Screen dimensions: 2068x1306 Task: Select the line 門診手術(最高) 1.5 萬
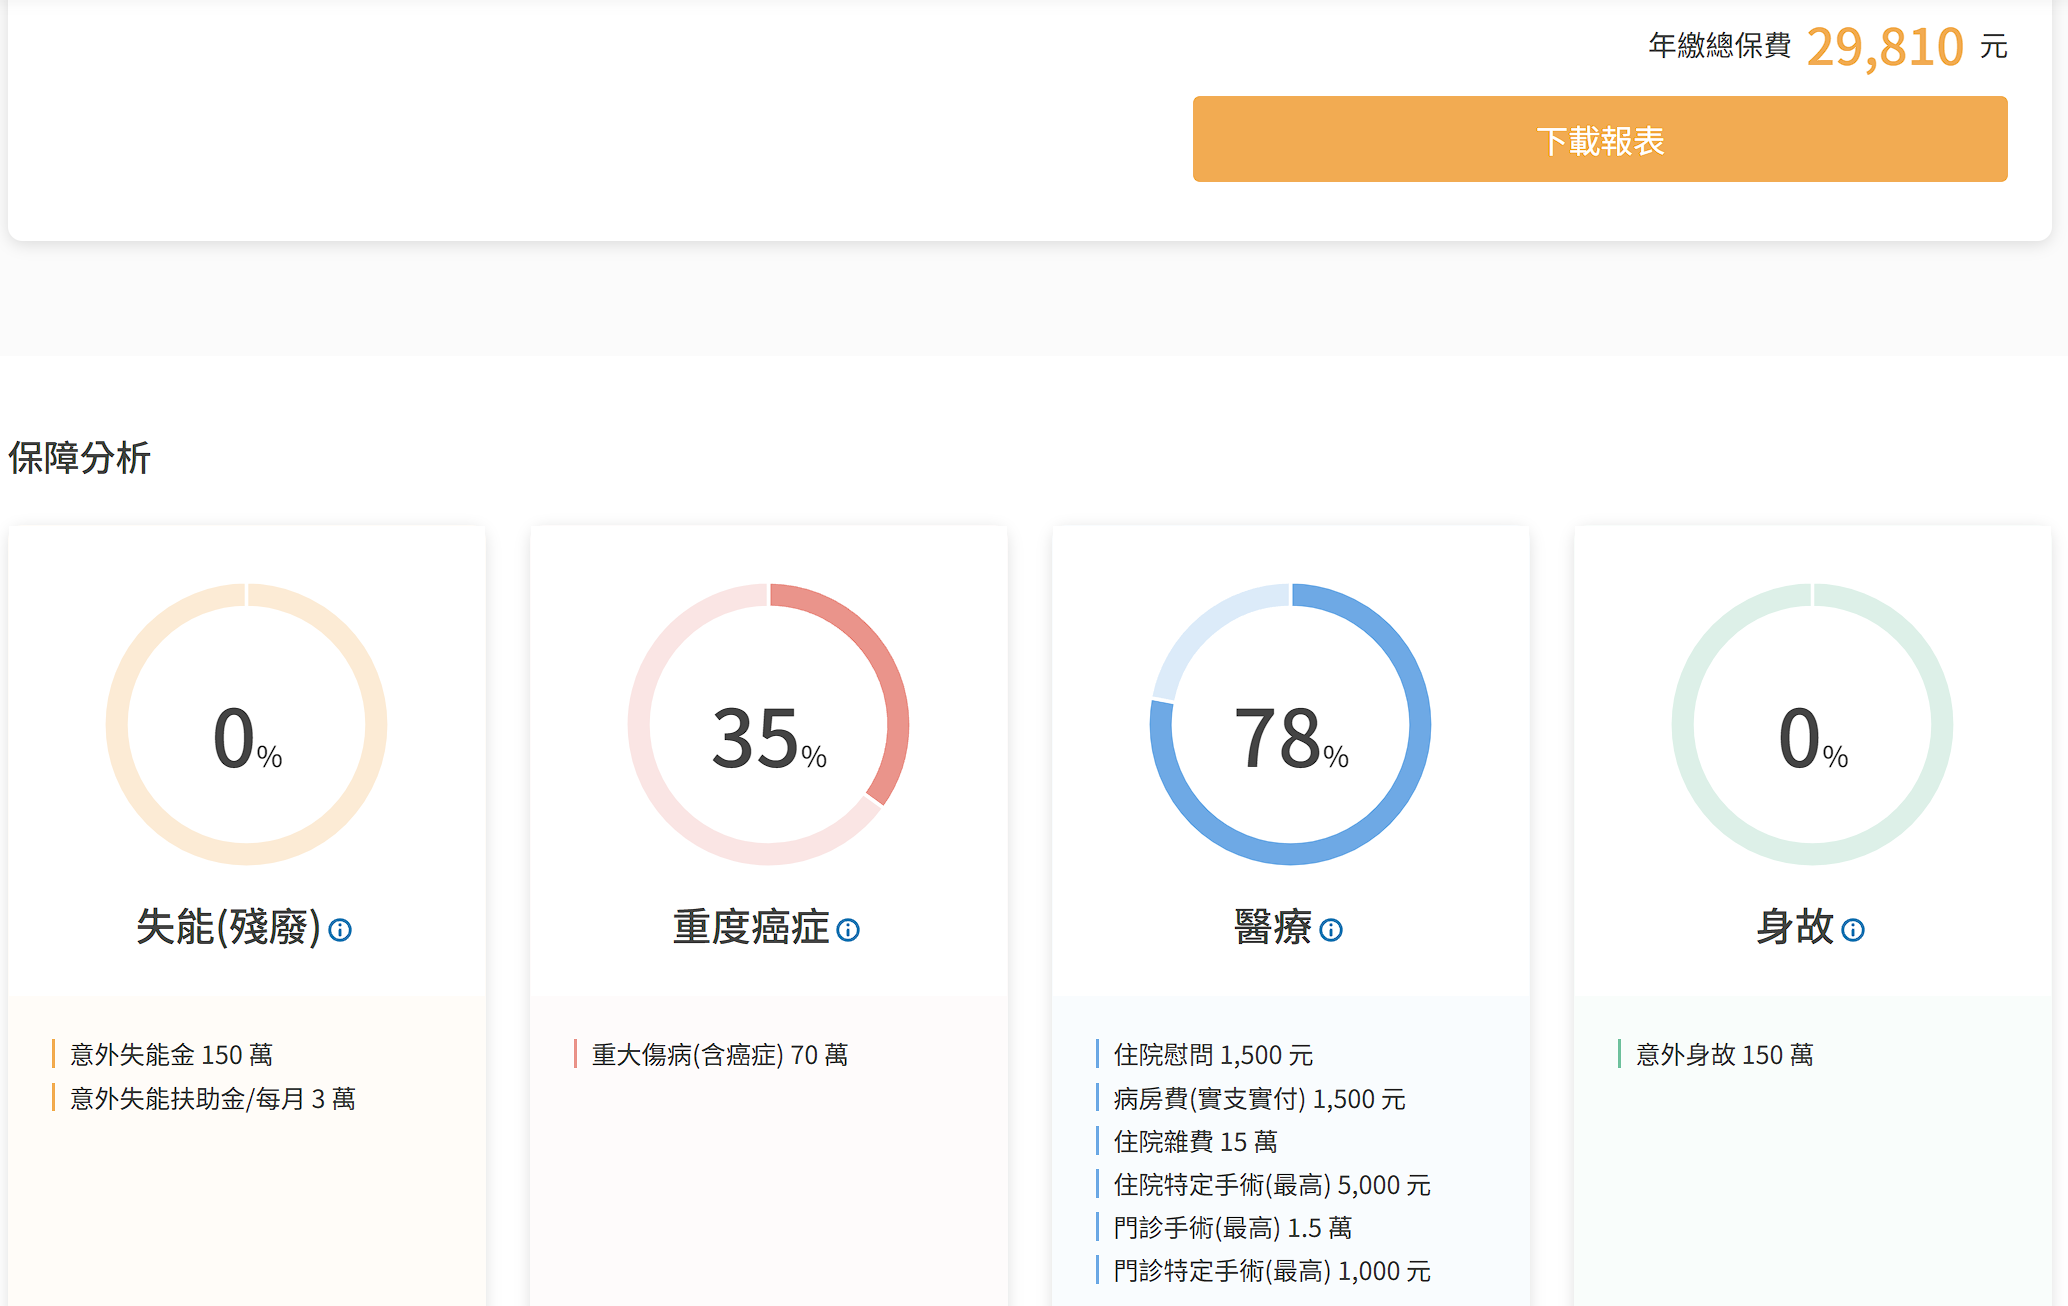tap(1233, 1228)
